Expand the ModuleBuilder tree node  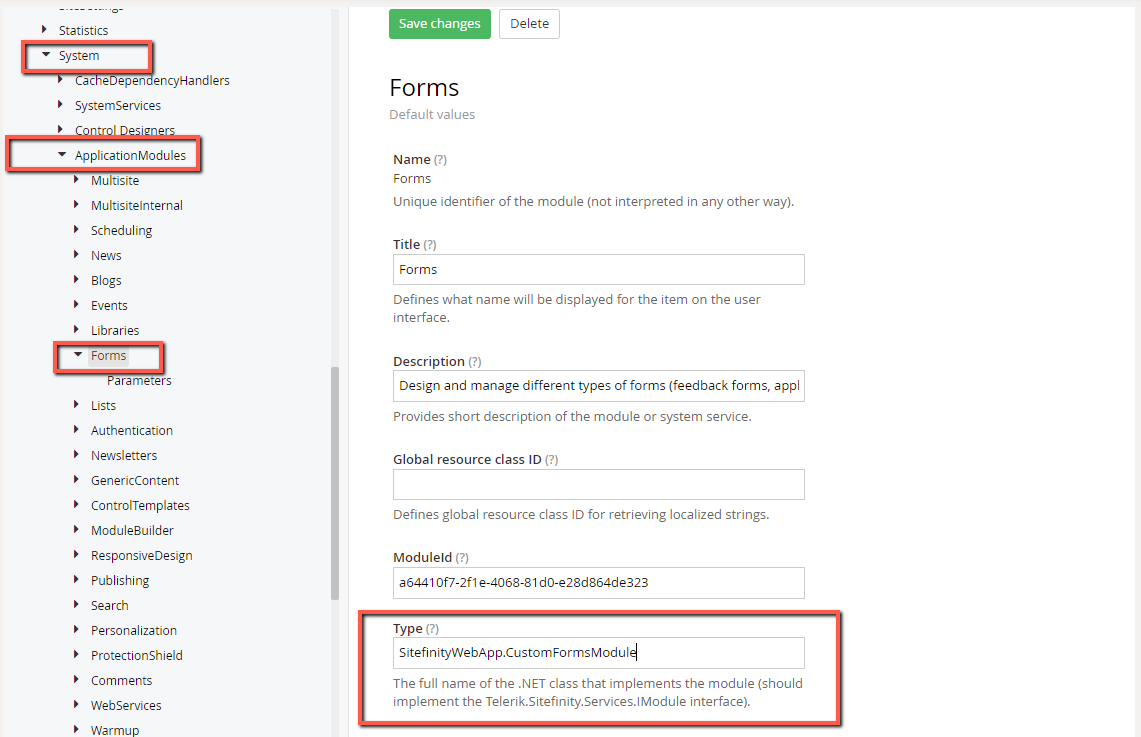[76, 530]
